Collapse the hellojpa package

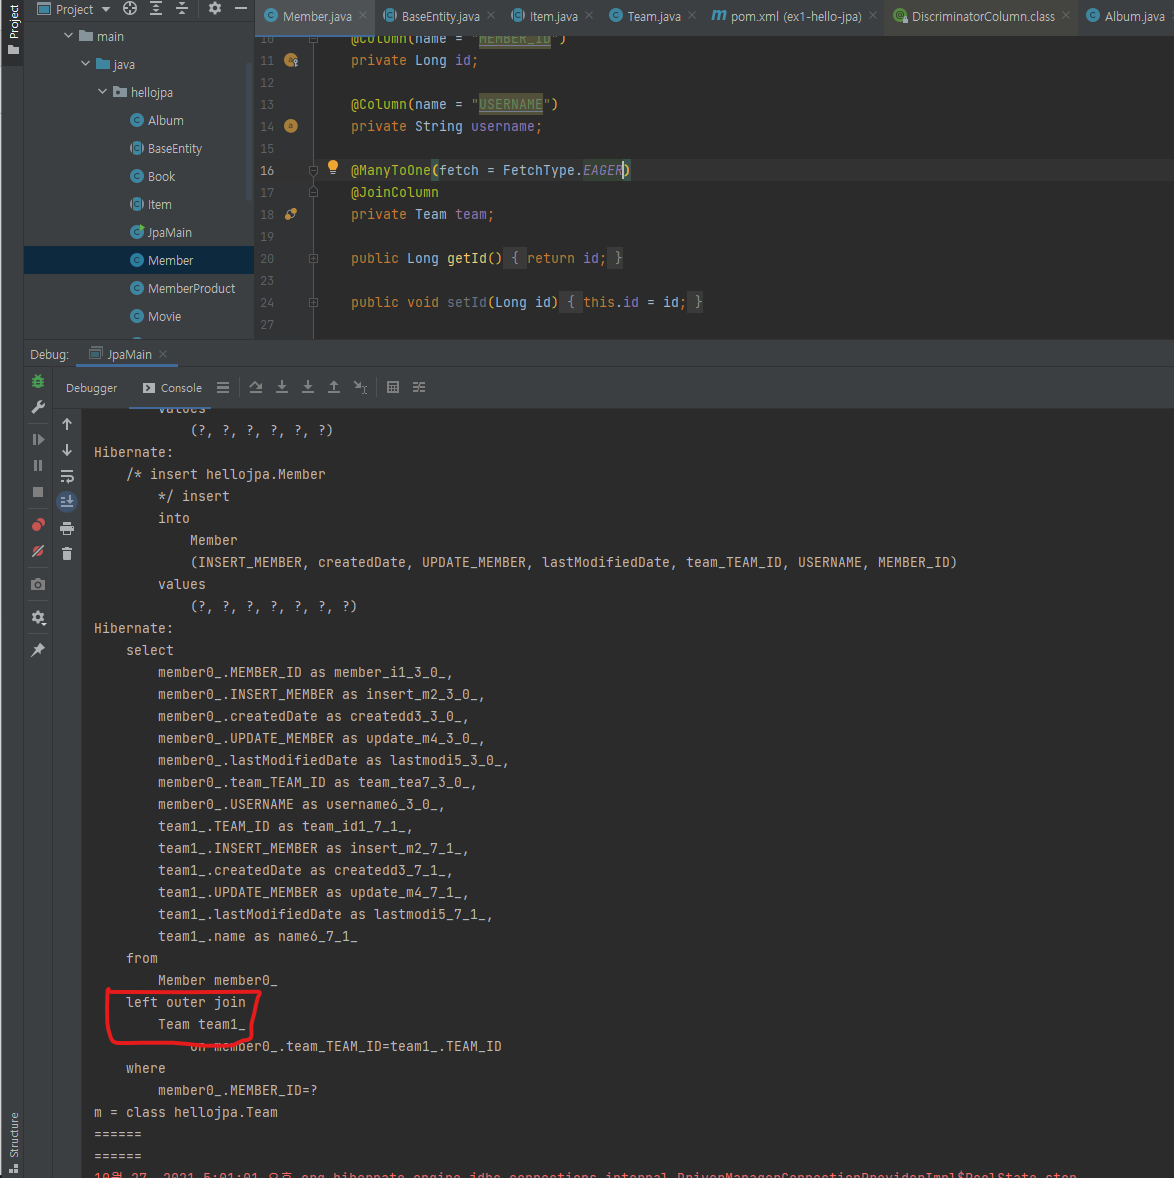(x=103, y=92)
